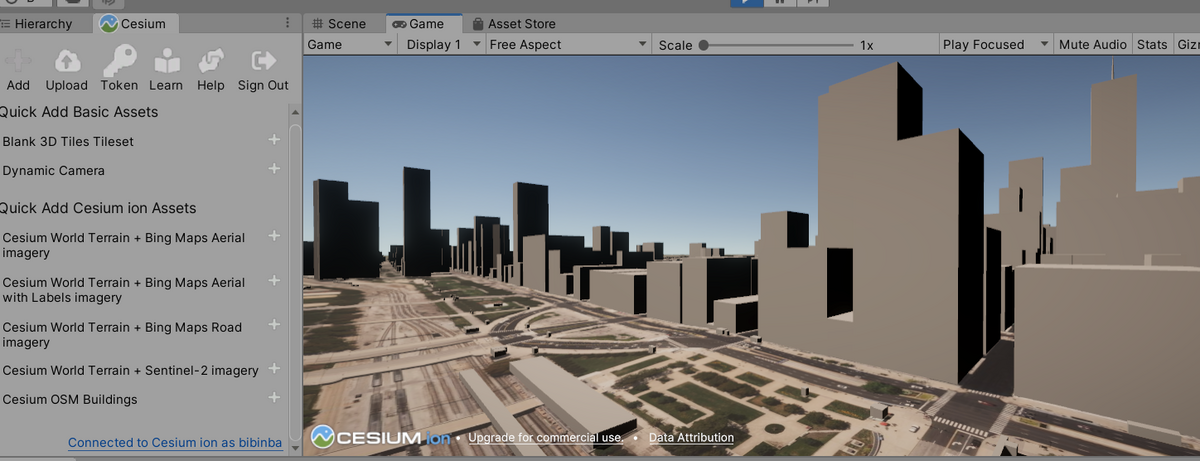This screenshot has height=461, width=1200.
Task: Open the Data Attribution link
Action: [x=691, y=437]
